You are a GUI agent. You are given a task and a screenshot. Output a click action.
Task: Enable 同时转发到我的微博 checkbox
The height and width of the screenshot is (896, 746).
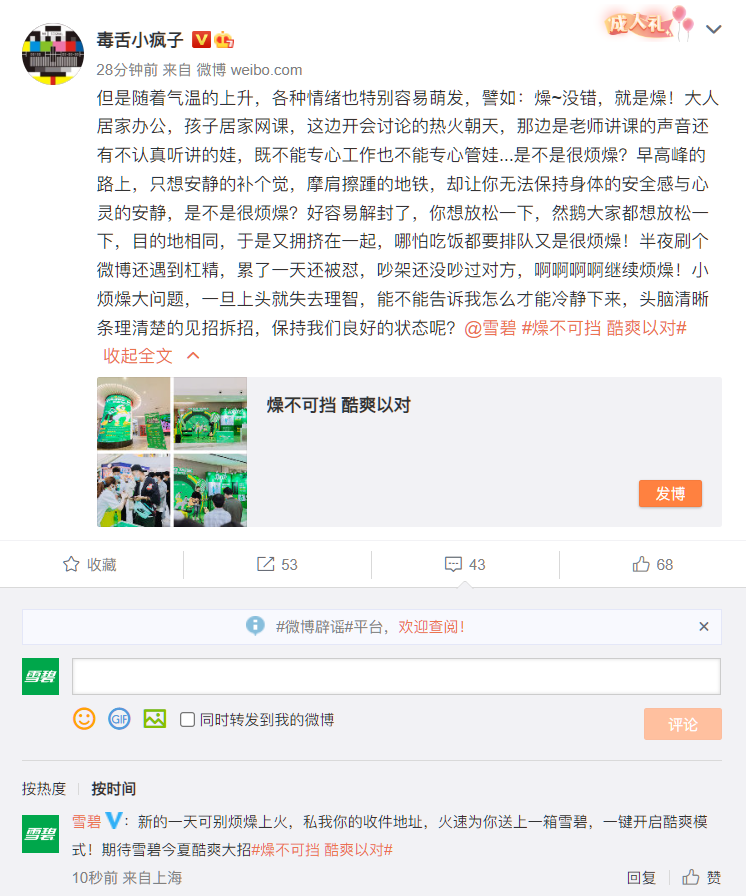pyautogui.click(x=187, y=719)
